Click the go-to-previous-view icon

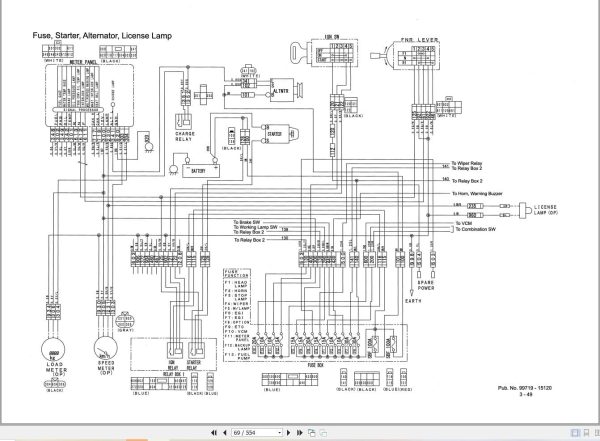(312, 433)
